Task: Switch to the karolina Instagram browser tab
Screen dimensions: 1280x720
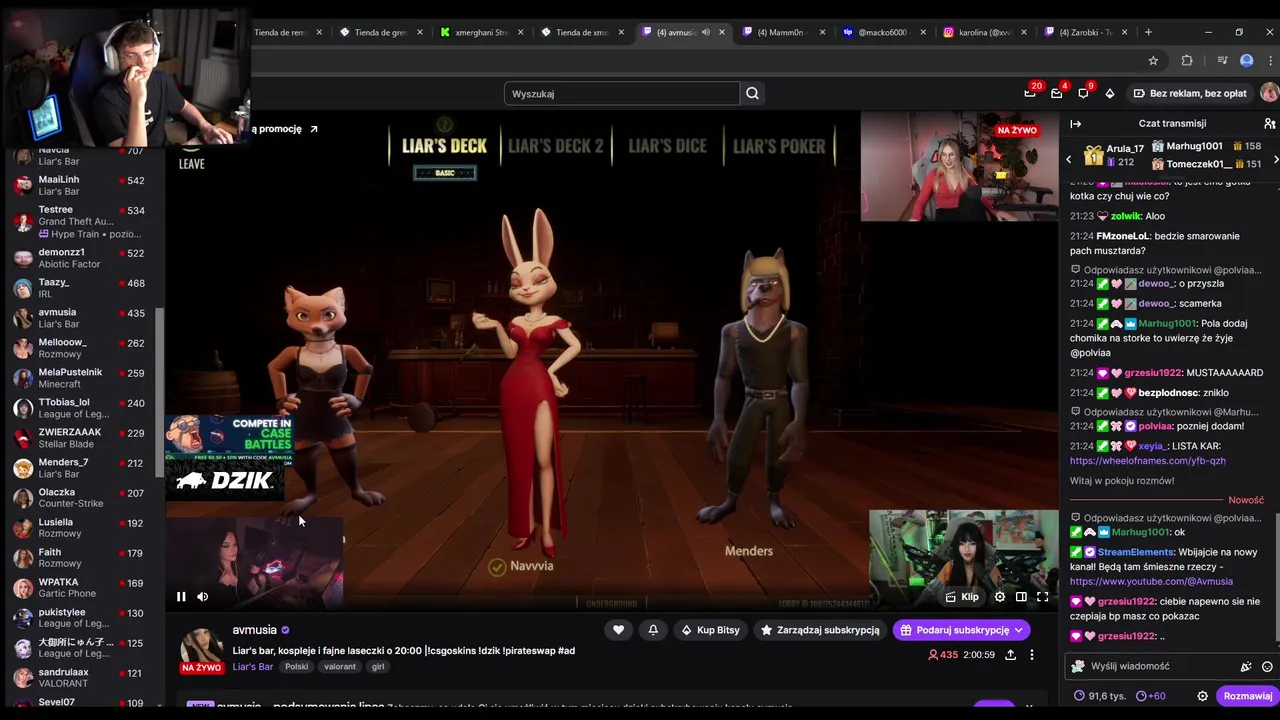Action: pyautogui.click(x=985, y=32)
